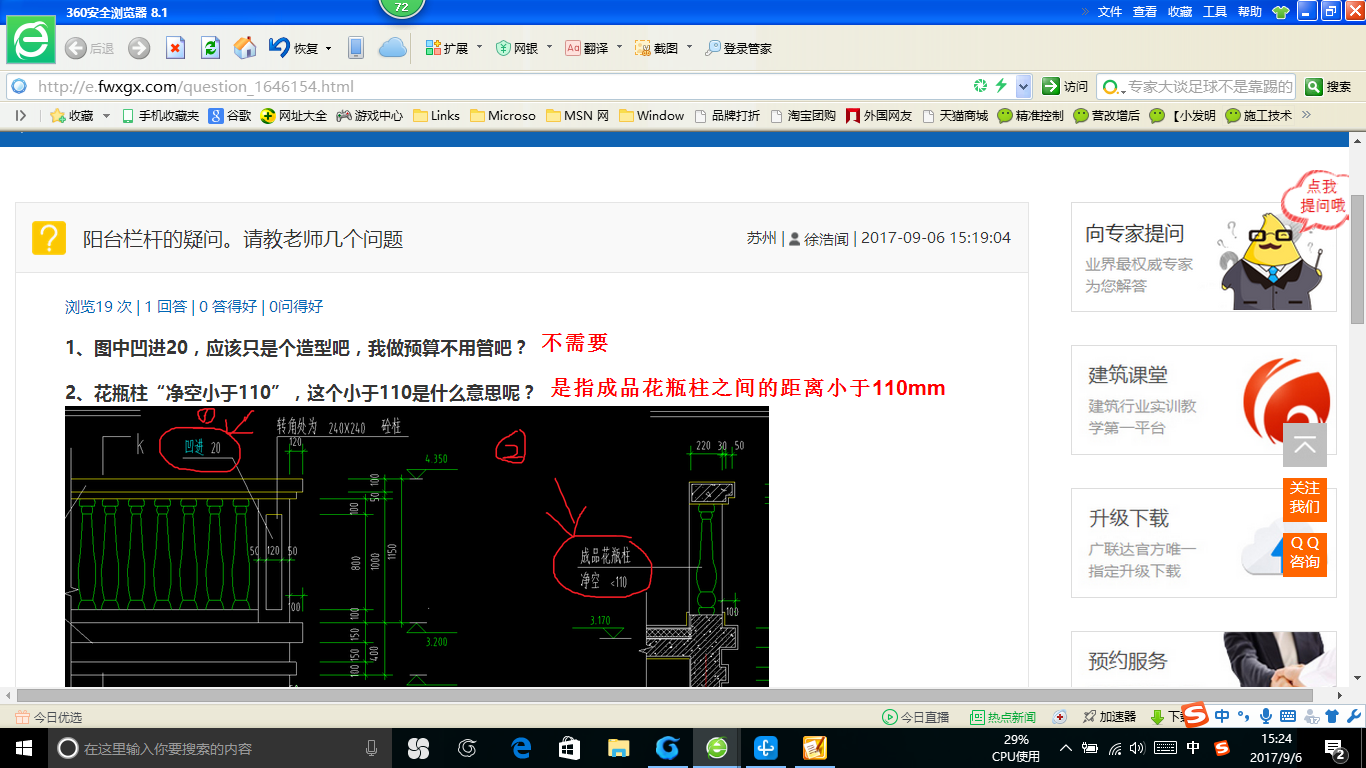Screen dimensions: 1366x768
Task: Open the Links bookmark folder
Action: pos(436,115)
